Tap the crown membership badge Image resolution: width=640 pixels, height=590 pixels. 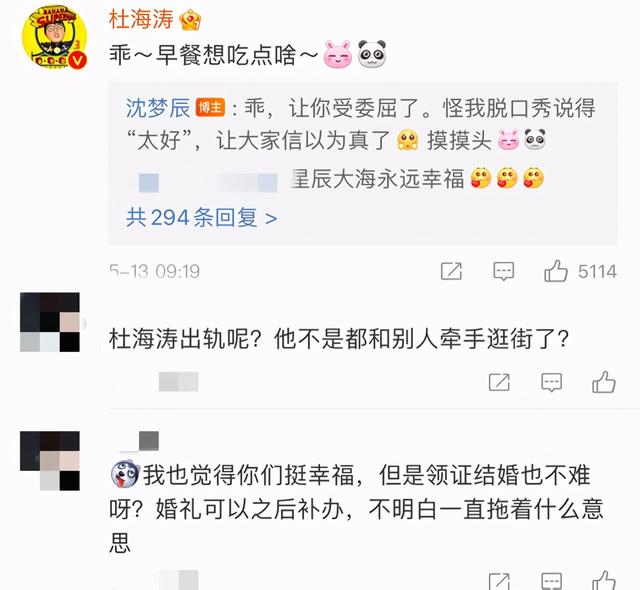[190, 20]
